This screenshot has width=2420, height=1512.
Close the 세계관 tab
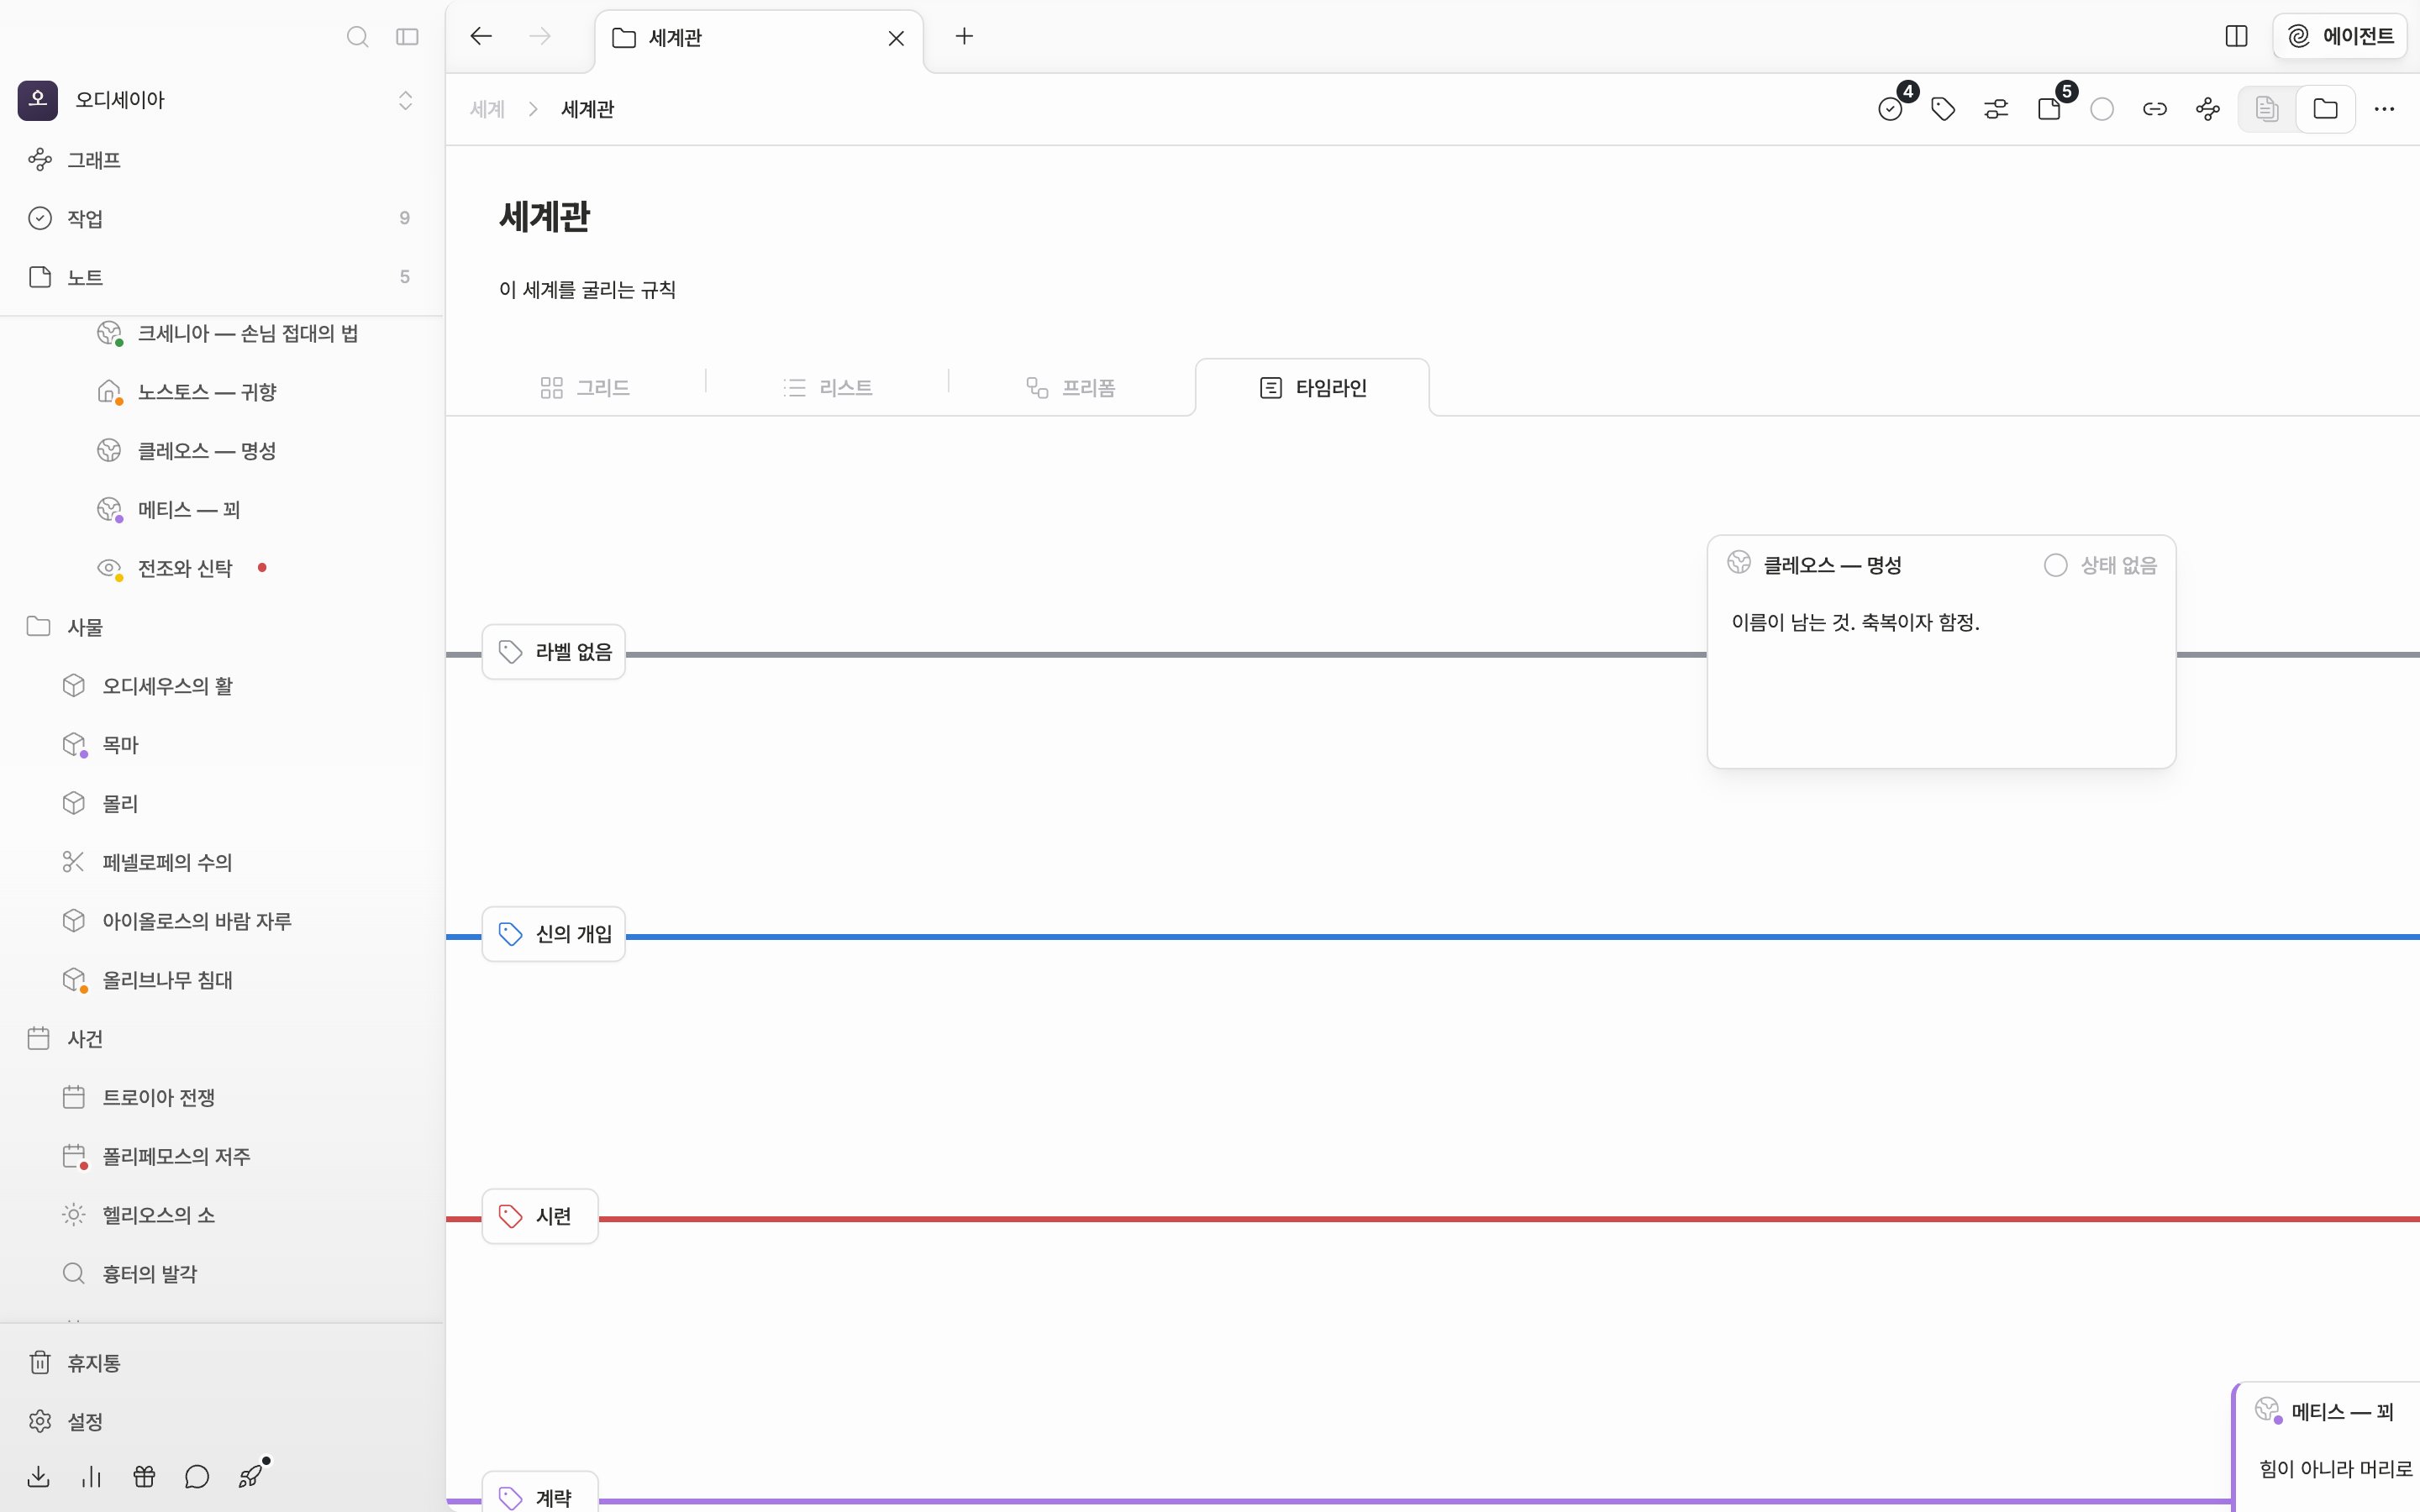896,38
